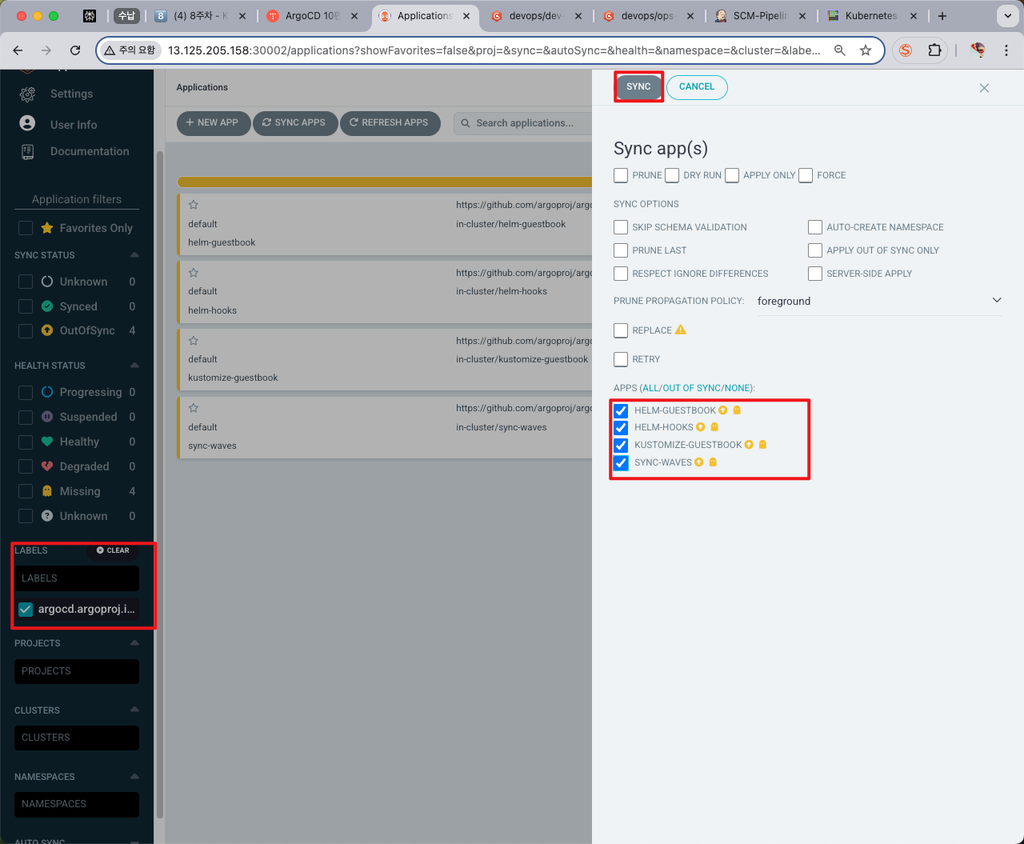Favorite the kustomize-guestbook app star

[193, 341]
